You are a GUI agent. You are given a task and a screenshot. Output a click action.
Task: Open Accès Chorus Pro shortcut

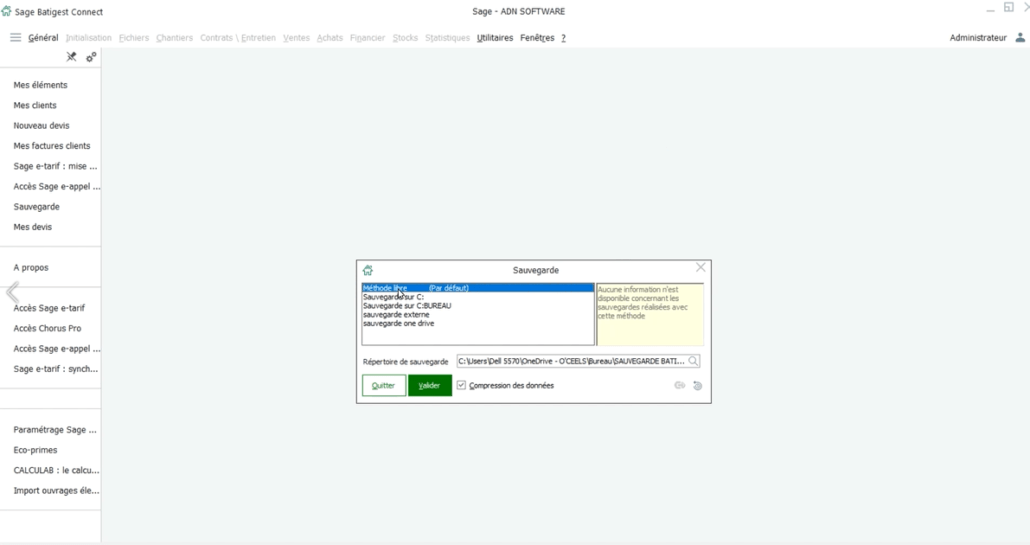click(47, 328)
